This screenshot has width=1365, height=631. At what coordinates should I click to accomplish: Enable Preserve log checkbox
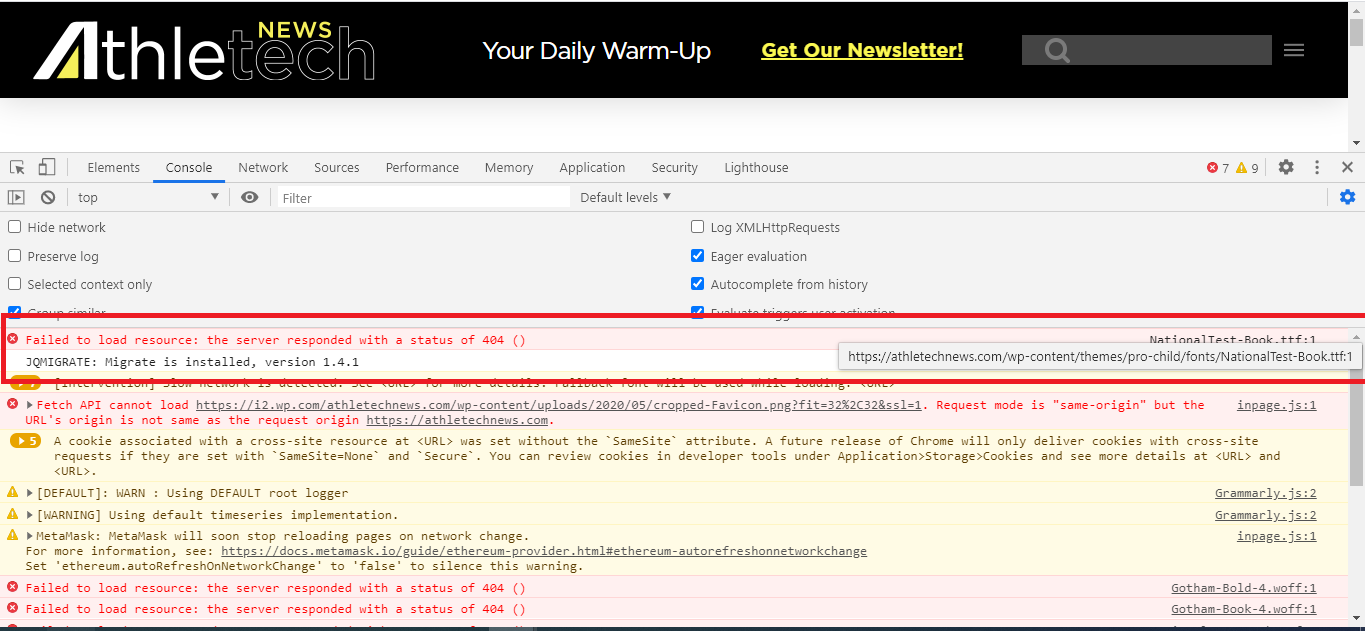[x=14, y=256]
